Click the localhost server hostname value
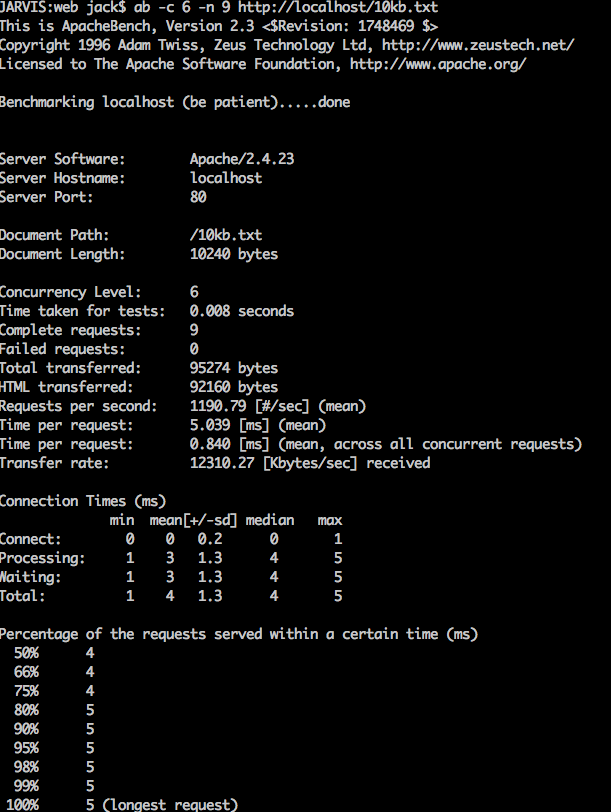Screen dimensions: 611x812 point(226,178)
